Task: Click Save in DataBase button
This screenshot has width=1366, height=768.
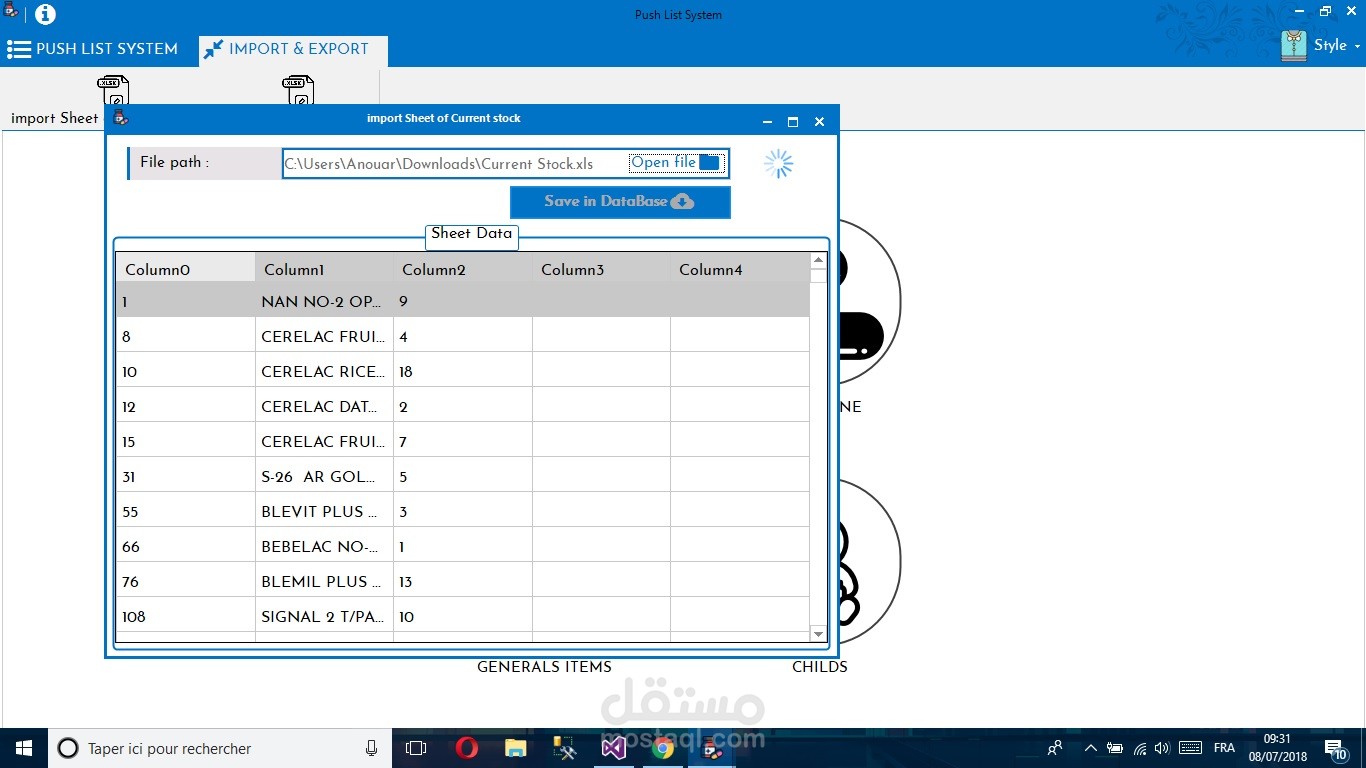Action: 620,202
